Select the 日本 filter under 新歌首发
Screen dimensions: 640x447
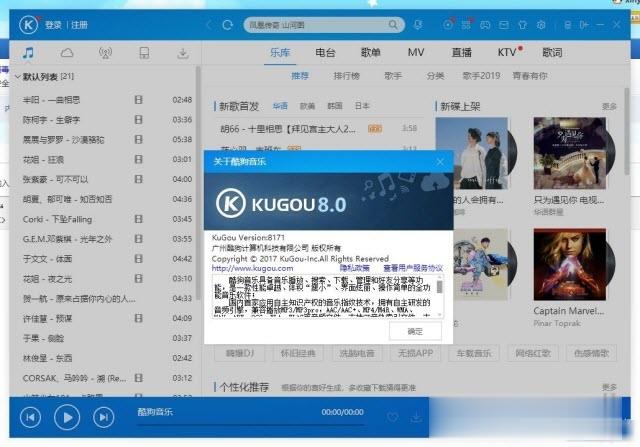coord(362,106)
